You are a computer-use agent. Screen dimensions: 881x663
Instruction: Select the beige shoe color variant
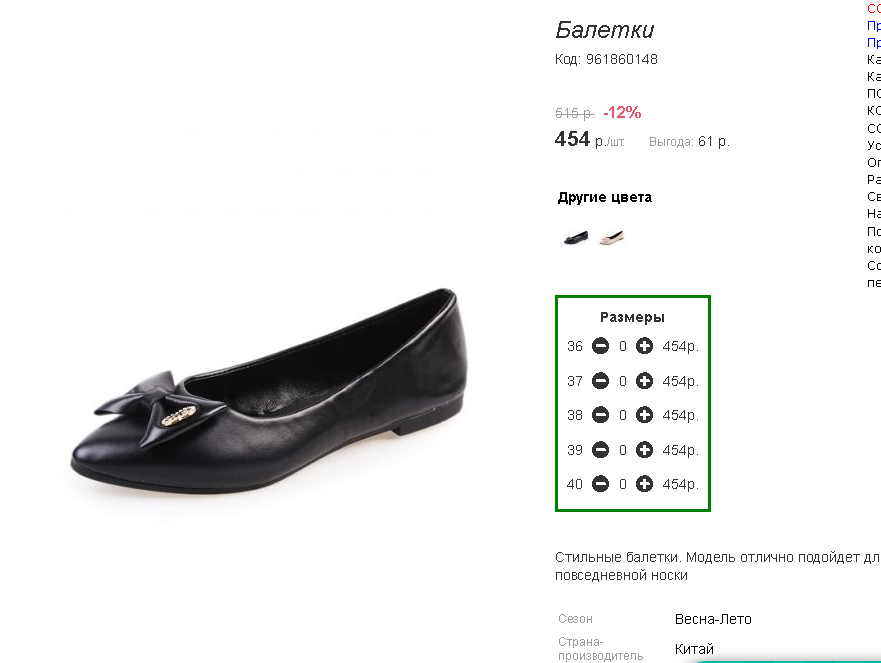(612, 238)
